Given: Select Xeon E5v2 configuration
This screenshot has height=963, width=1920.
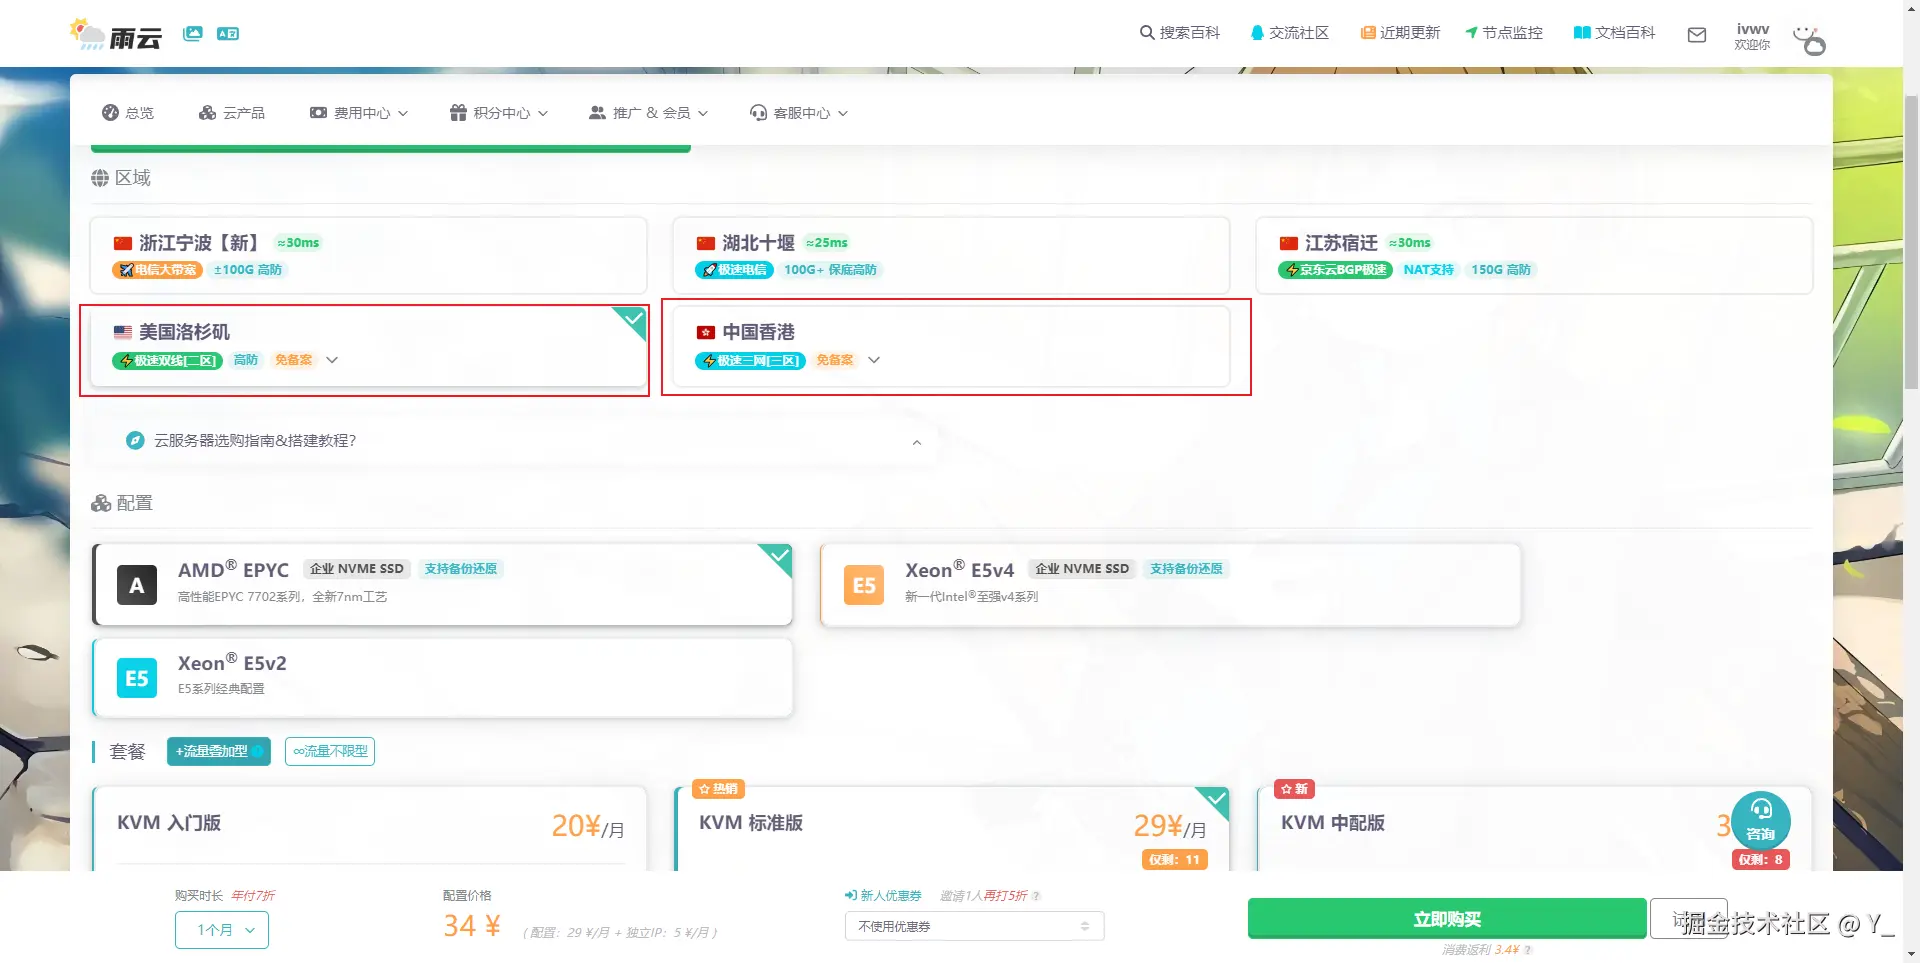Looking at the screenshot, I should coord(442,678).
